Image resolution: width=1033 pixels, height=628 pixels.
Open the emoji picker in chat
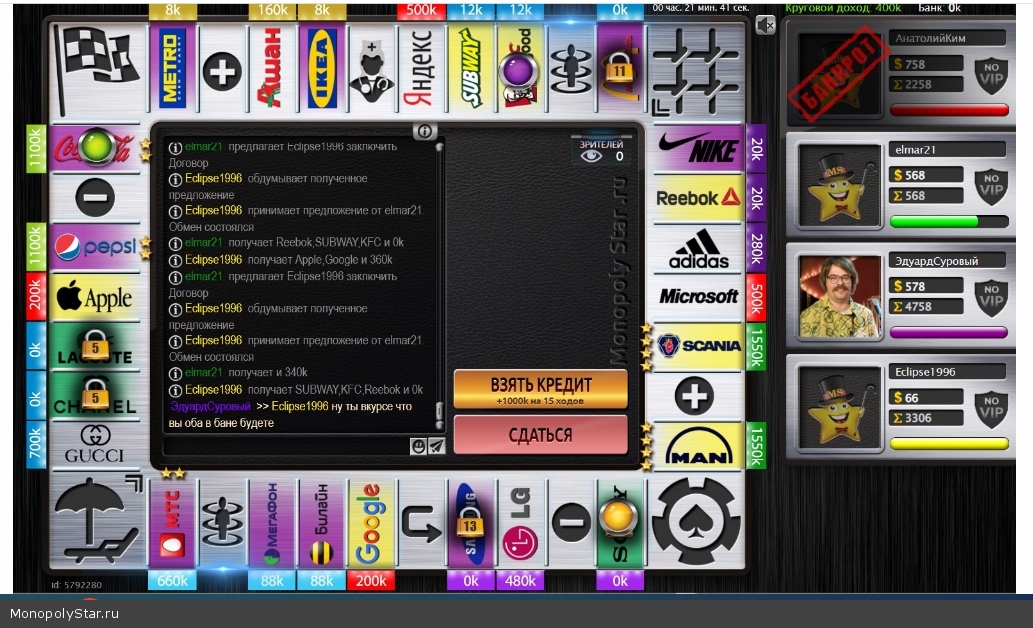point(418,446)
